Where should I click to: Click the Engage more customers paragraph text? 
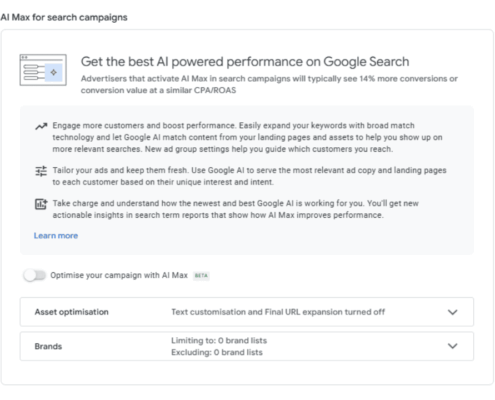247,137
